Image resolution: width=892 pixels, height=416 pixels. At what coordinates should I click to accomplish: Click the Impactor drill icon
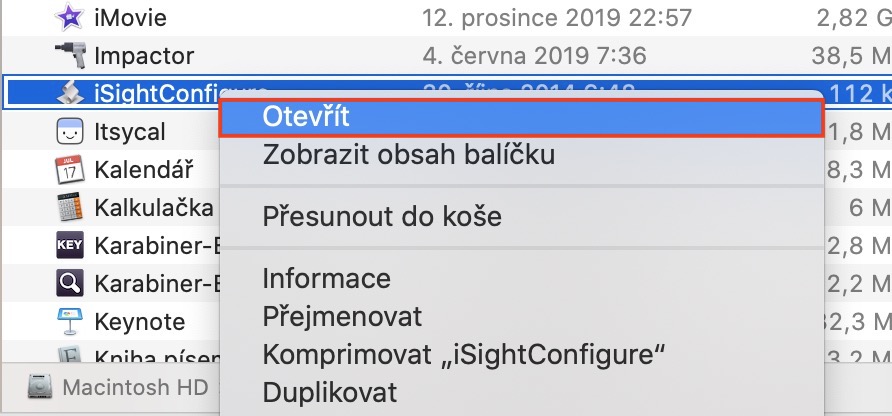[x=69, y=55]
